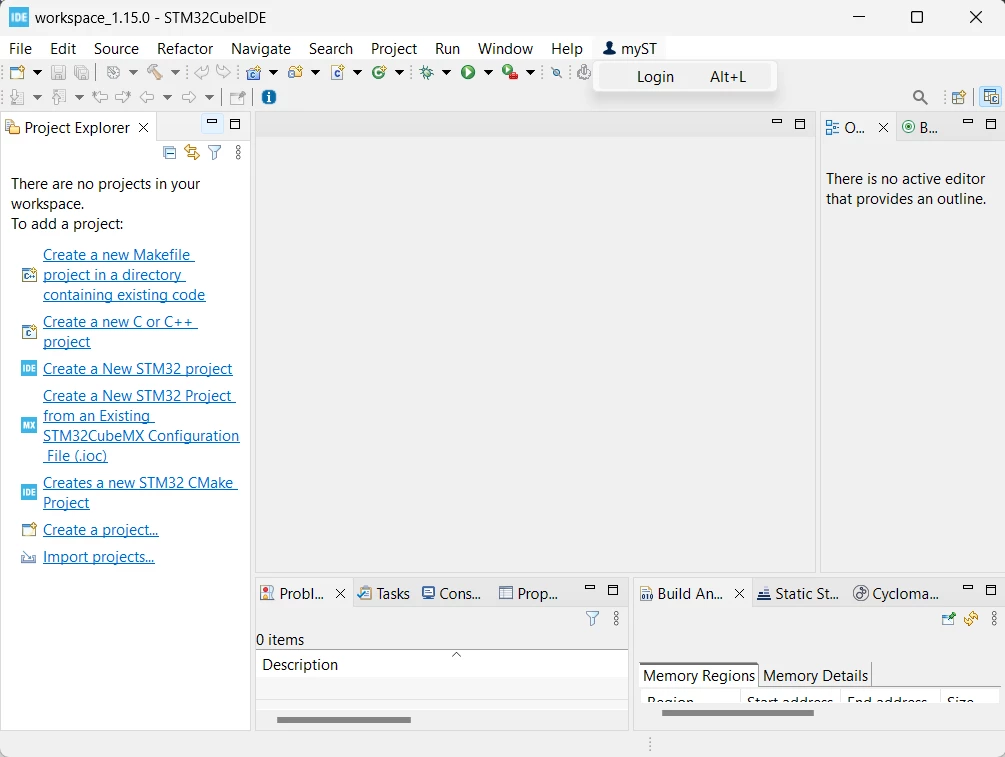
Task: Open the Navigate menu
Action: point(261,49)
